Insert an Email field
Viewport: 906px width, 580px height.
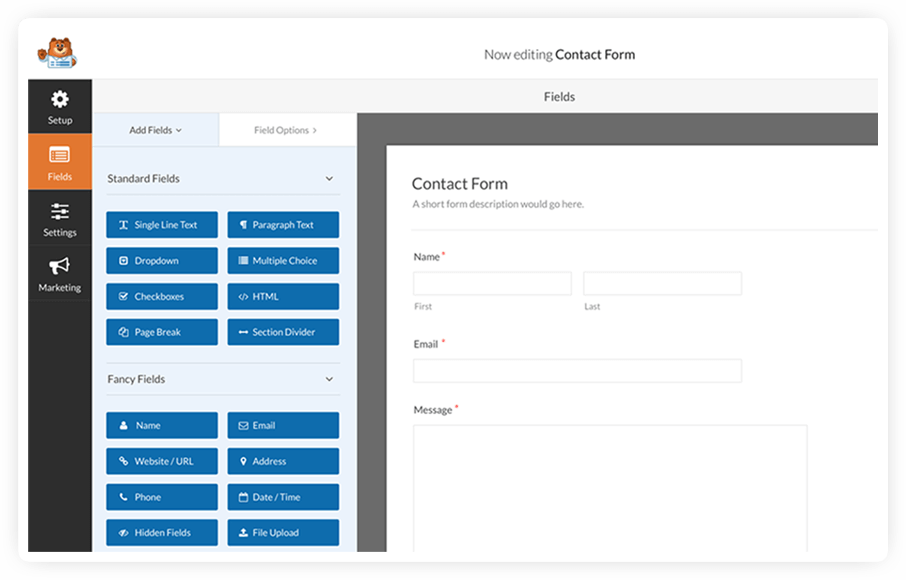[x=283, y=425]
